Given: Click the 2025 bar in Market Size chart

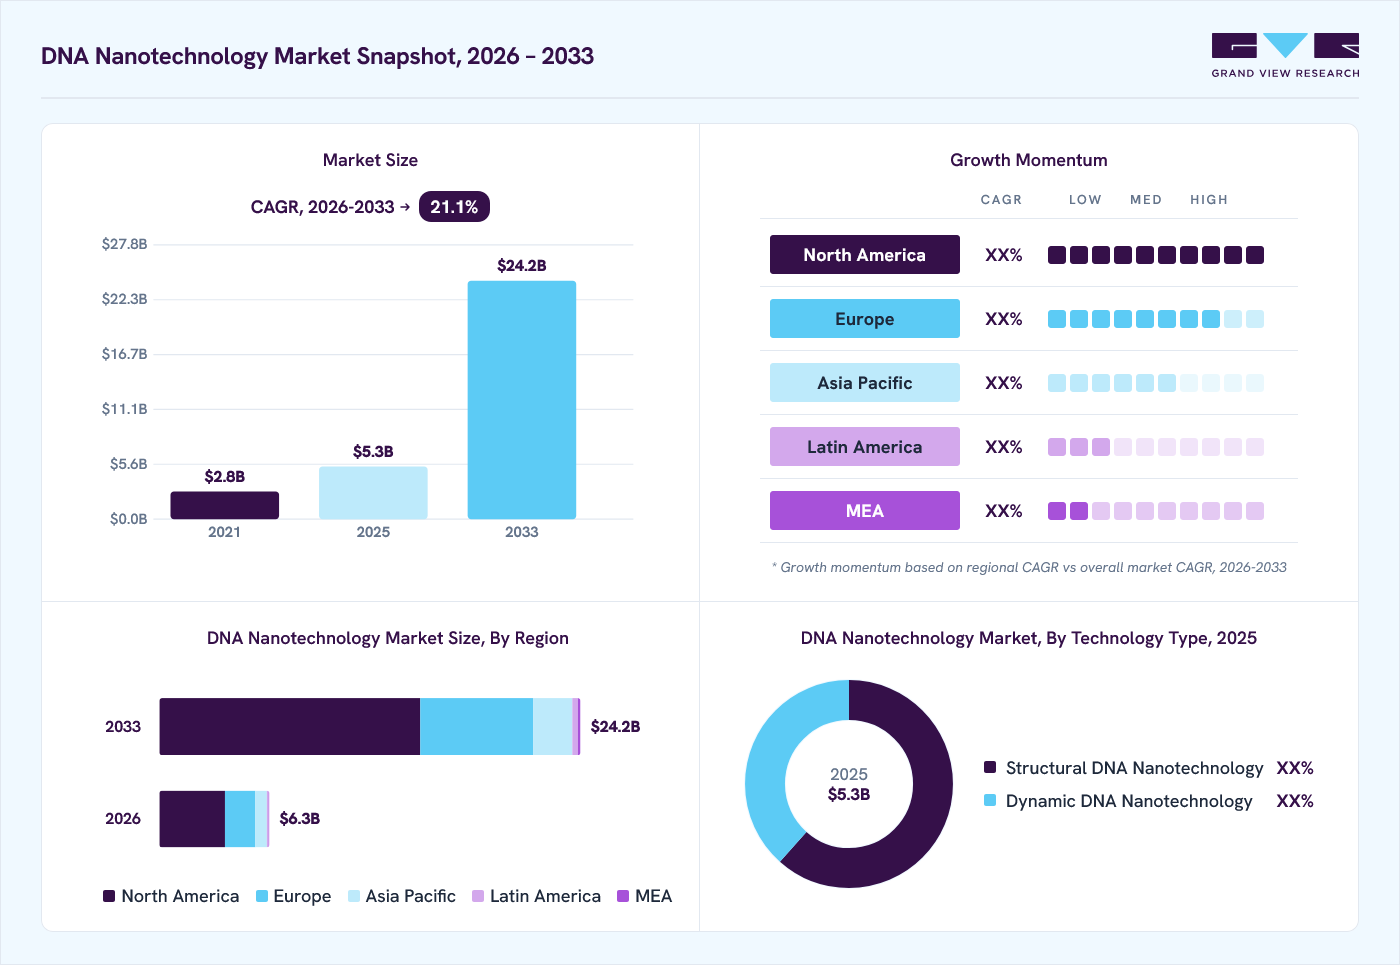Looking at the screenshot, I should tap(373, 493).
